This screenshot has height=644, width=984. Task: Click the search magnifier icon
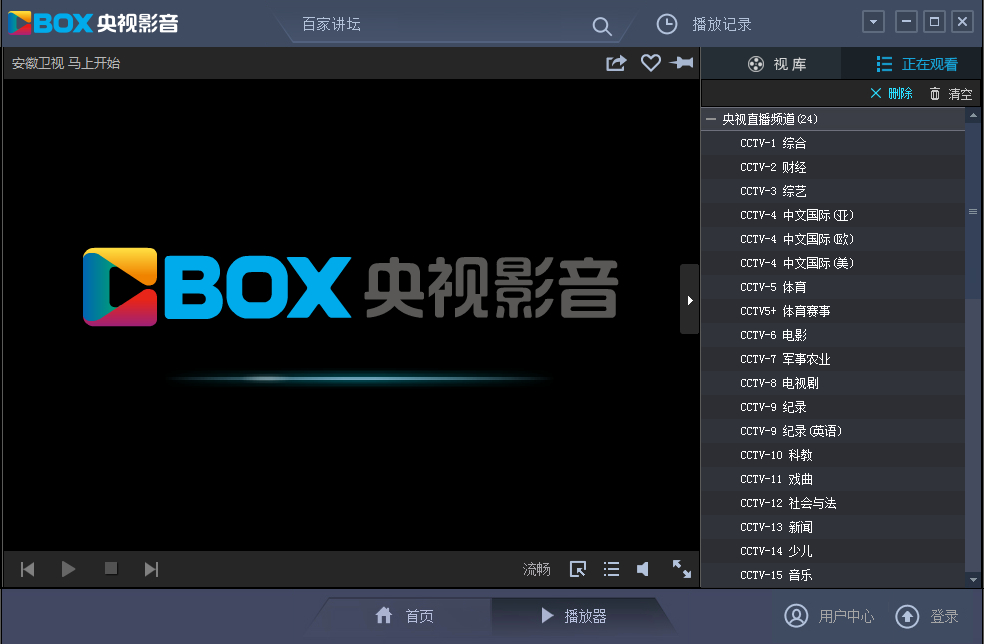[601, 26]
